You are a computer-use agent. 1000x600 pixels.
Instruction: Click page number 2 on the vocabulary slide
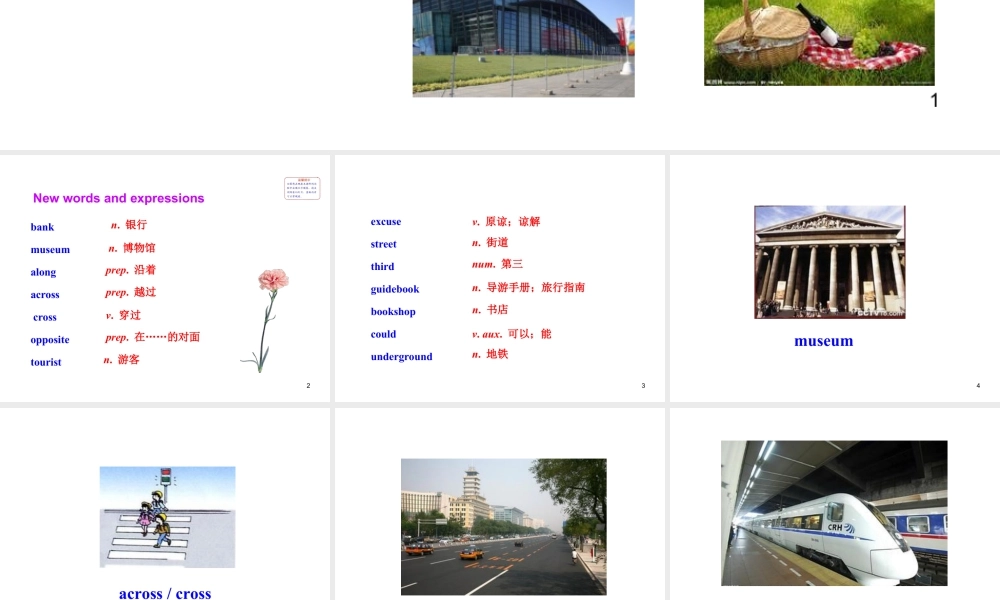click(308, 385)
